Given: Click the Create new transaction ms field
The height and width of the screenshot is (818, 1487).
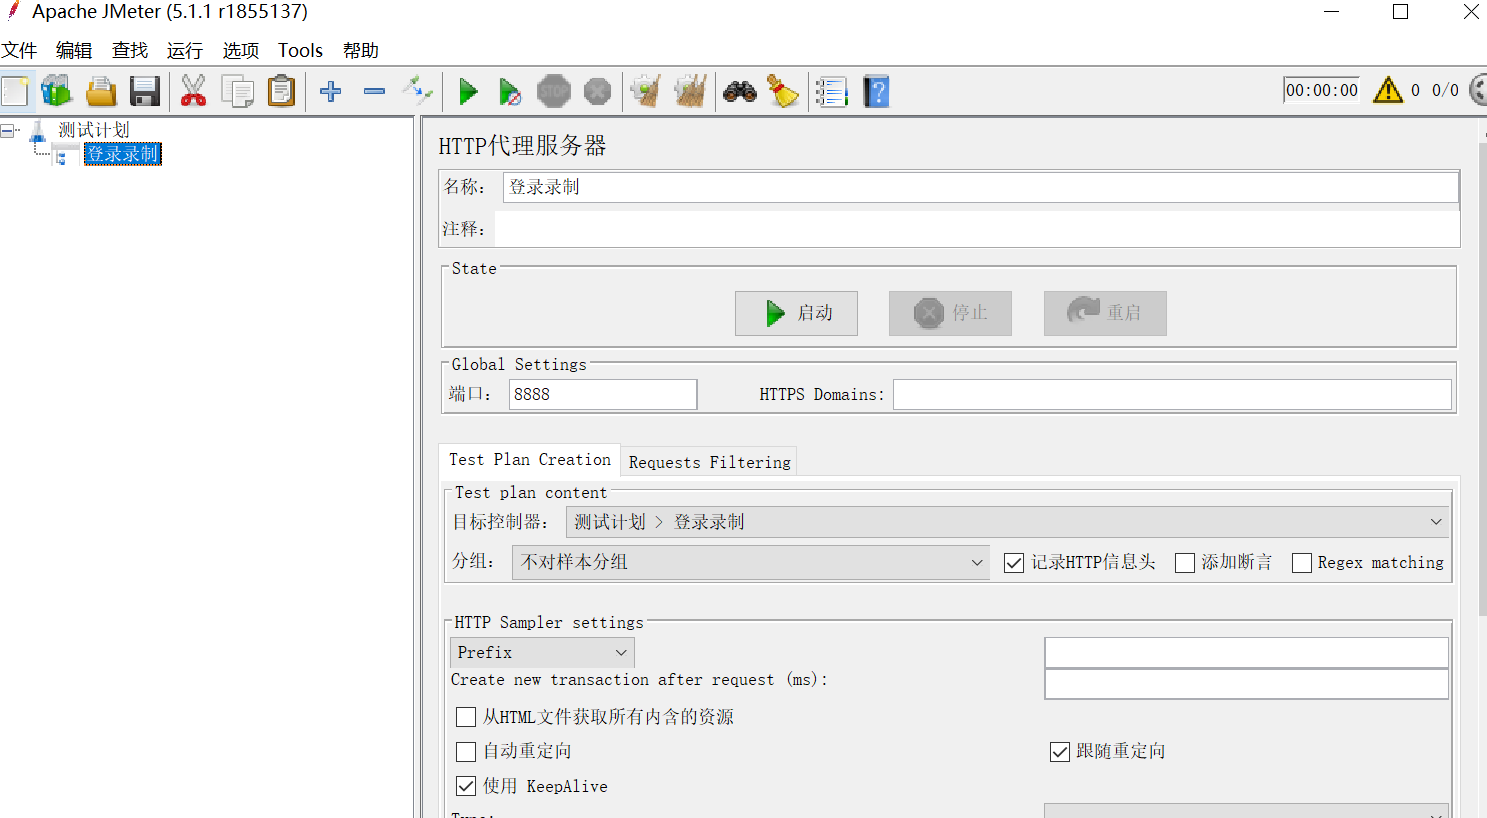Looking at the screenshot, I should (x=1247, y=684).
